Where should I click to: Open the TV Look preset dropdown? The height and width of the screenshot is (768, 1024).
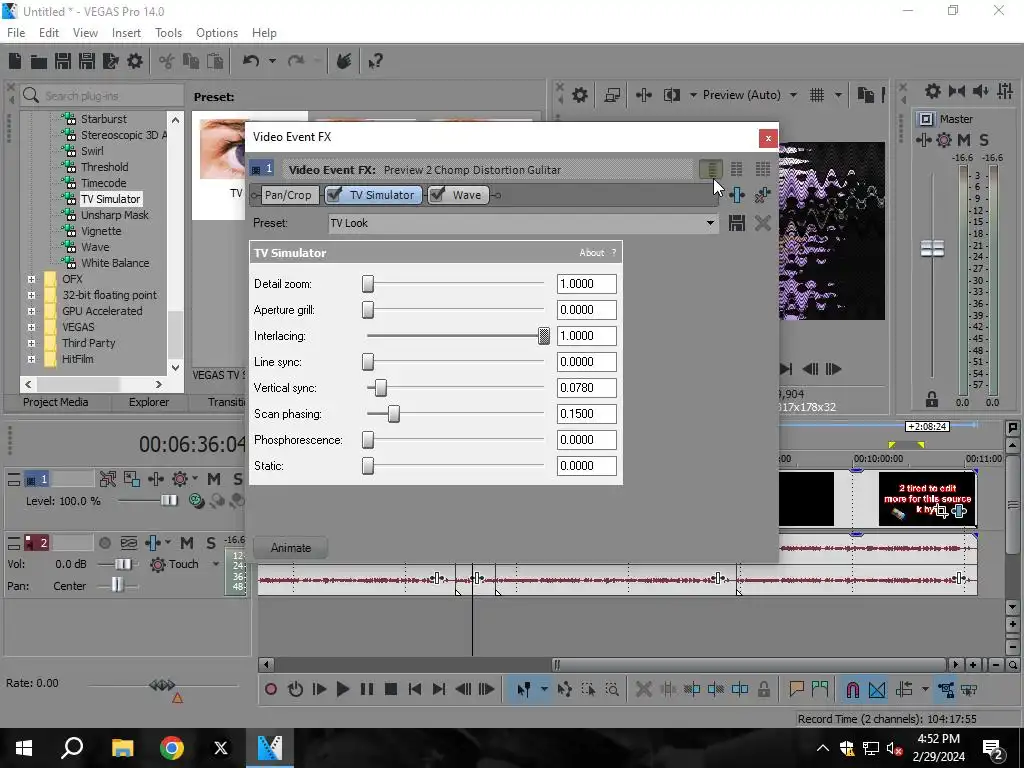710,223
